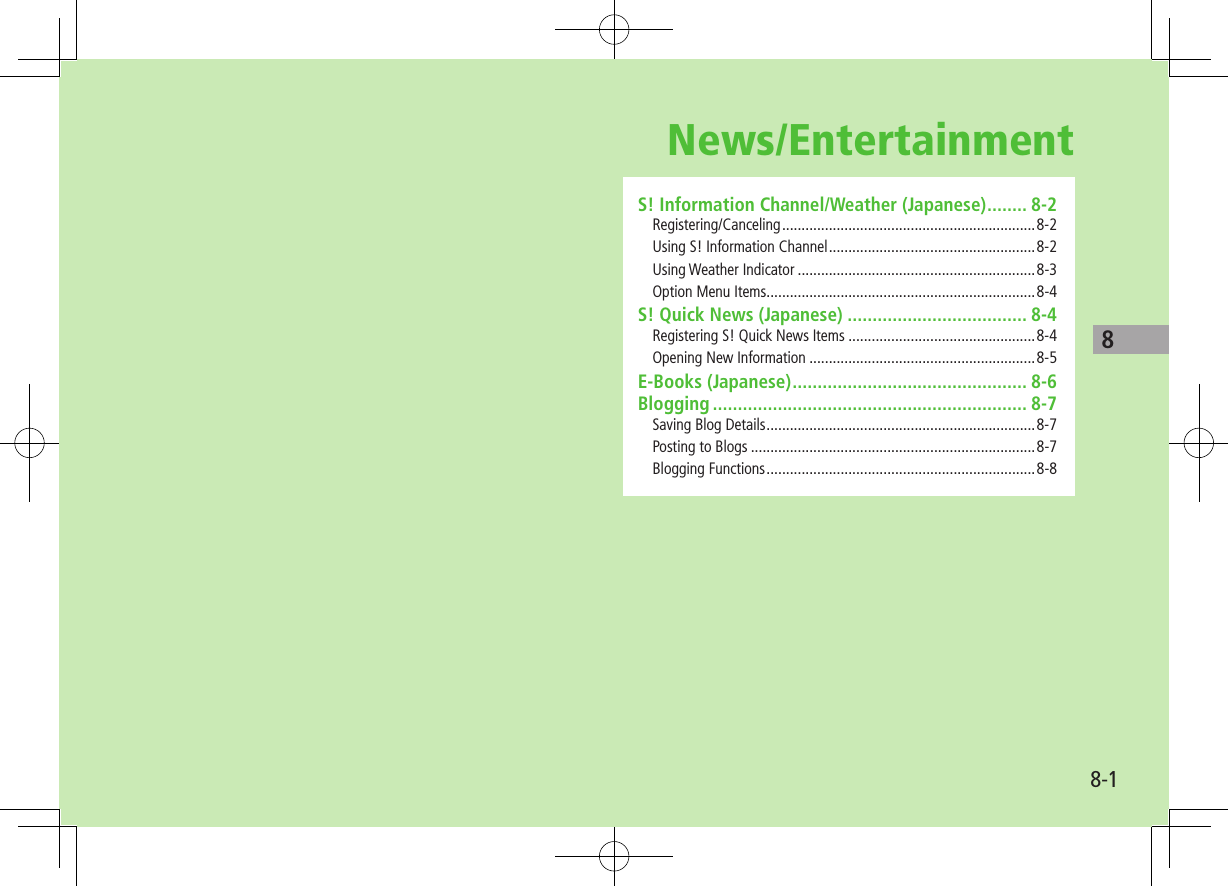The width and height of the screenshot is (1228, 886).
Task: Open the 'S! Quick News (Japanese)' section heading
Action: coord(847,314)
